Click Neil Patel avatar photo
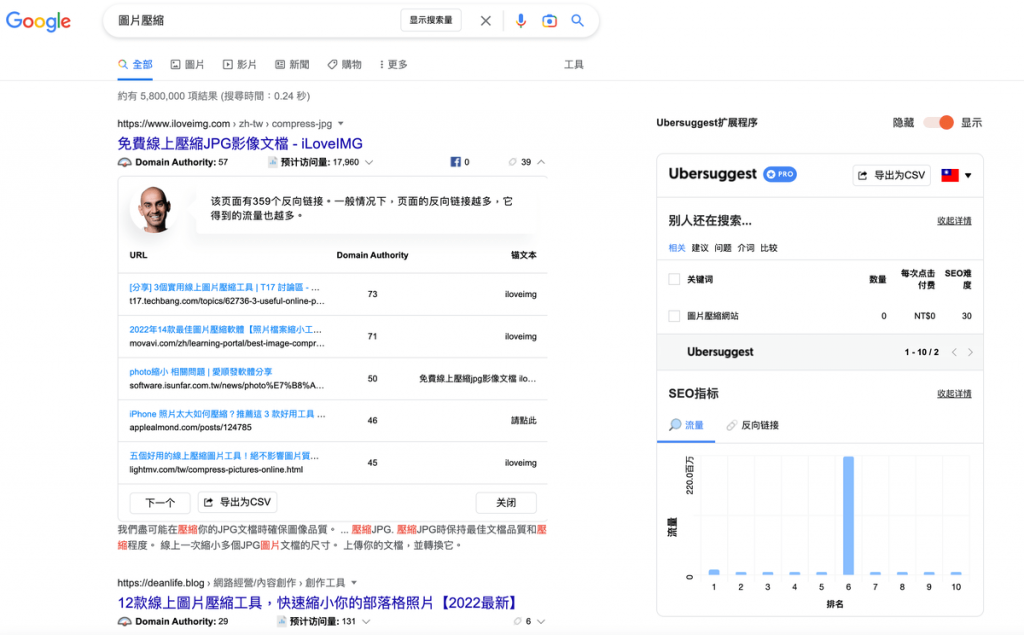Viewport: 1024px width, 635px height. pos(154,209)
